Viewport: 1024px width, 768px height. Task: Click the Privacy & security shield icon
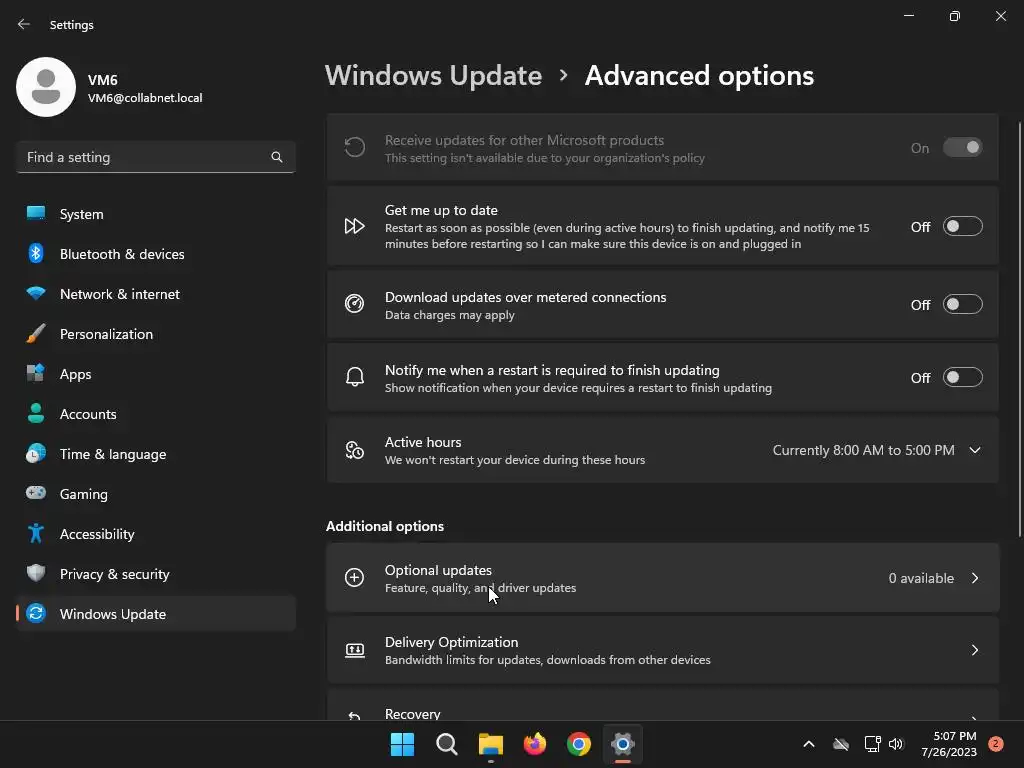coord(36,573)
